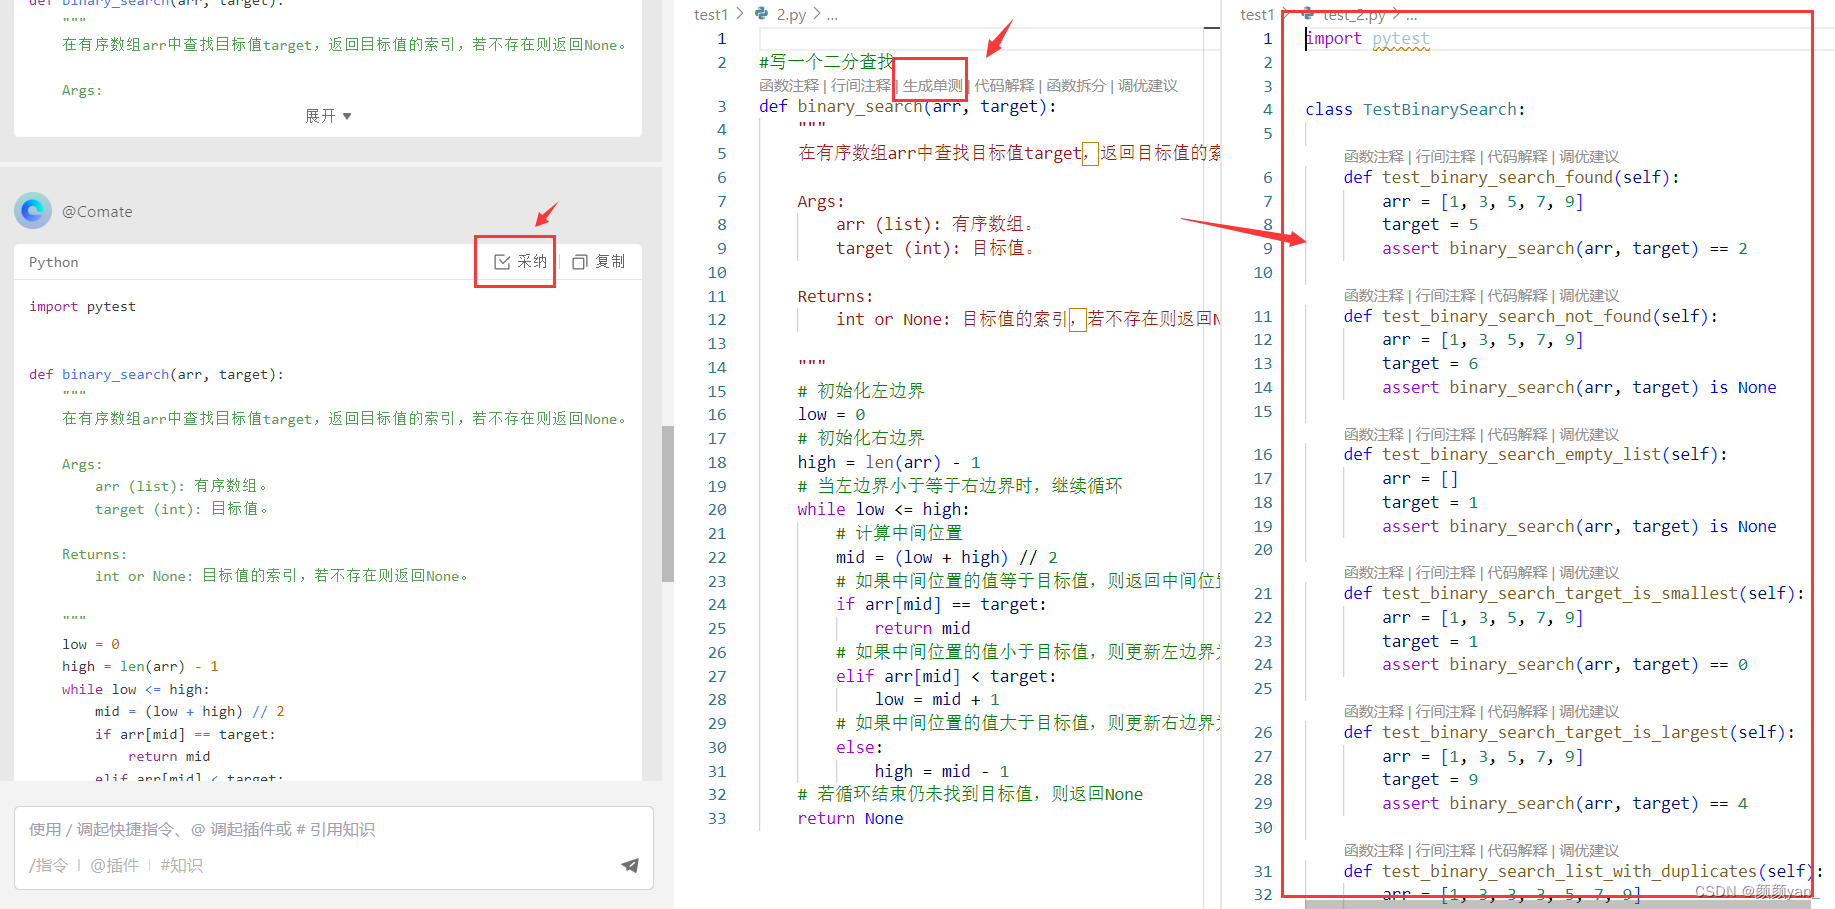Screen dimensions: 1835x909
Task: Click 'import pytest' line in right editor
Action: pyautogui.click(x=1367, y=38)
